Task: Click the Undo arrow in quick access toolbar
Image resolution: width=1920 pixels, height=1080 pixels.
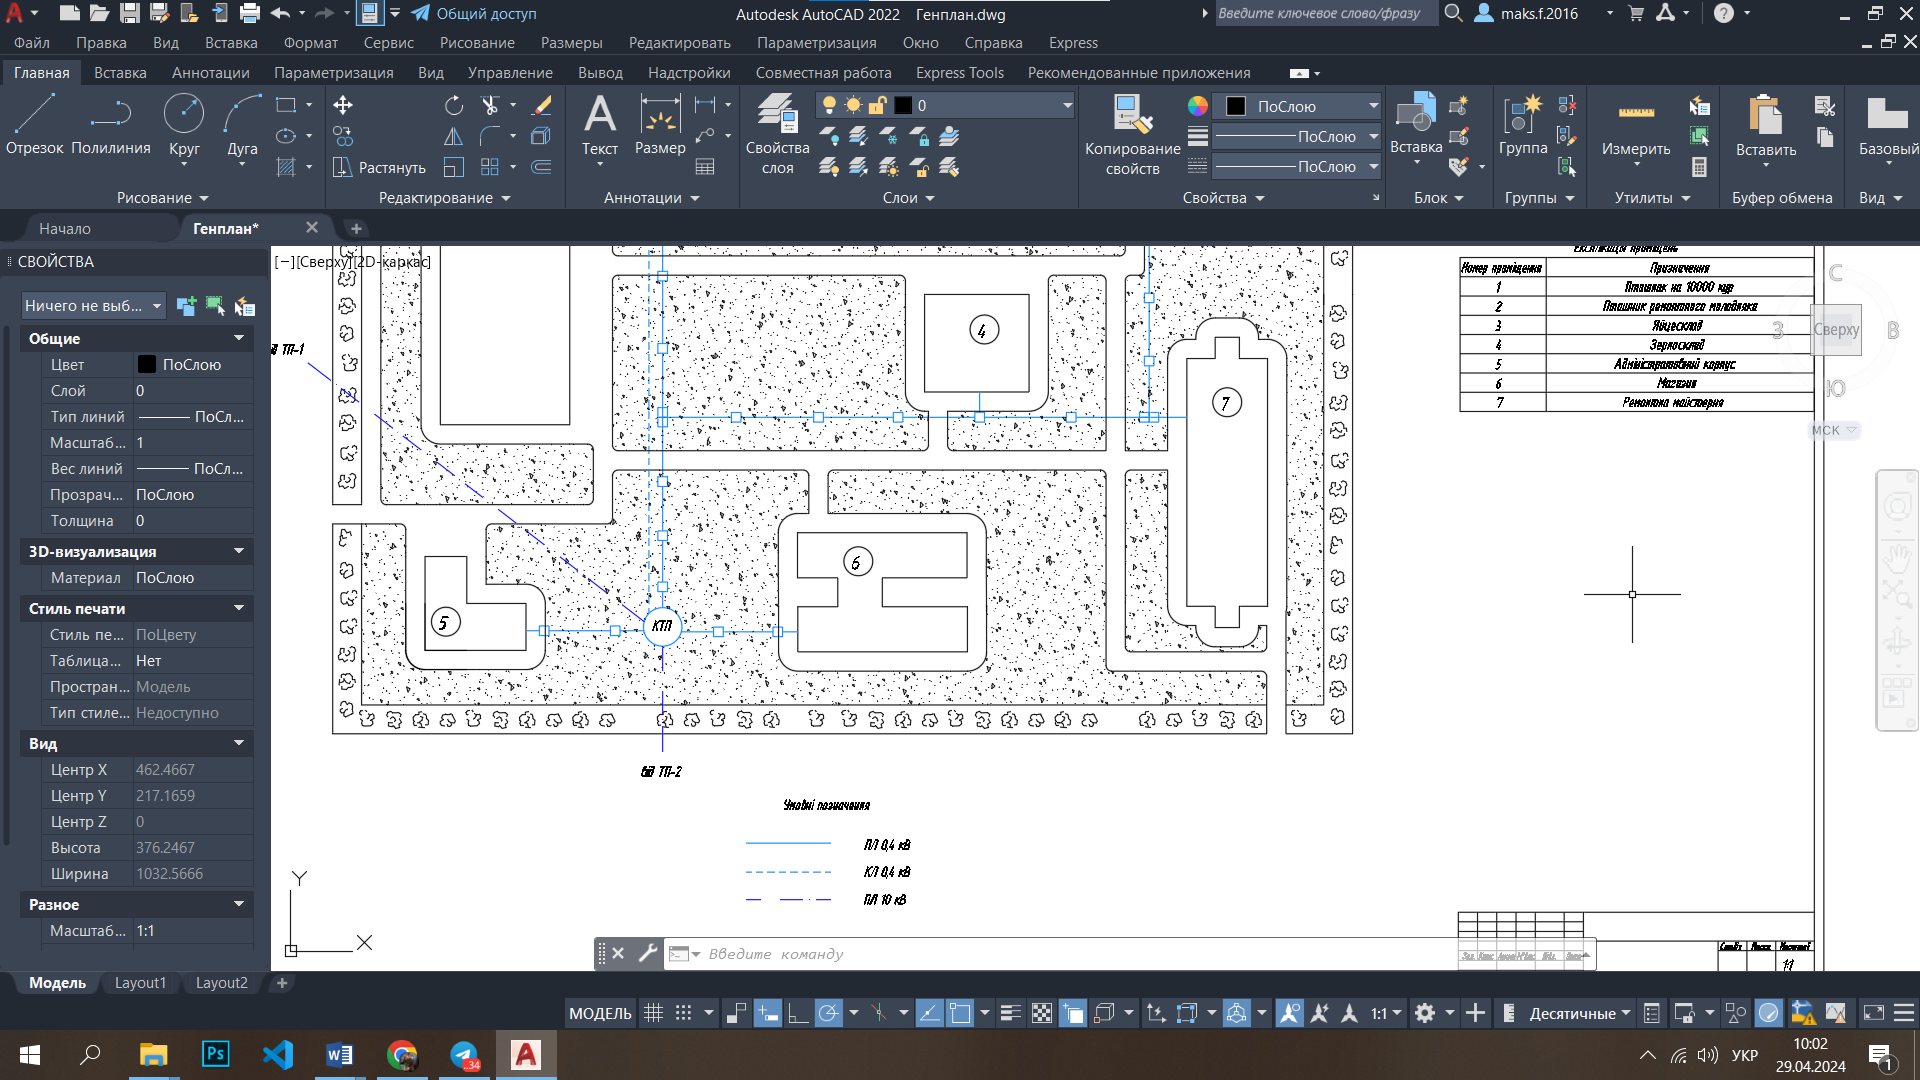Action: [280, 13]
